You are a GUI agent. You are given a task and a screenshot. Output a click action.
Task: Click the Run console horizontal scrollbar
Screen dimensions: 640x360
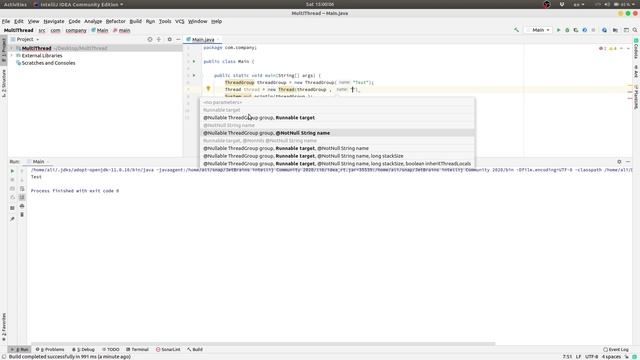pos(263,344)
